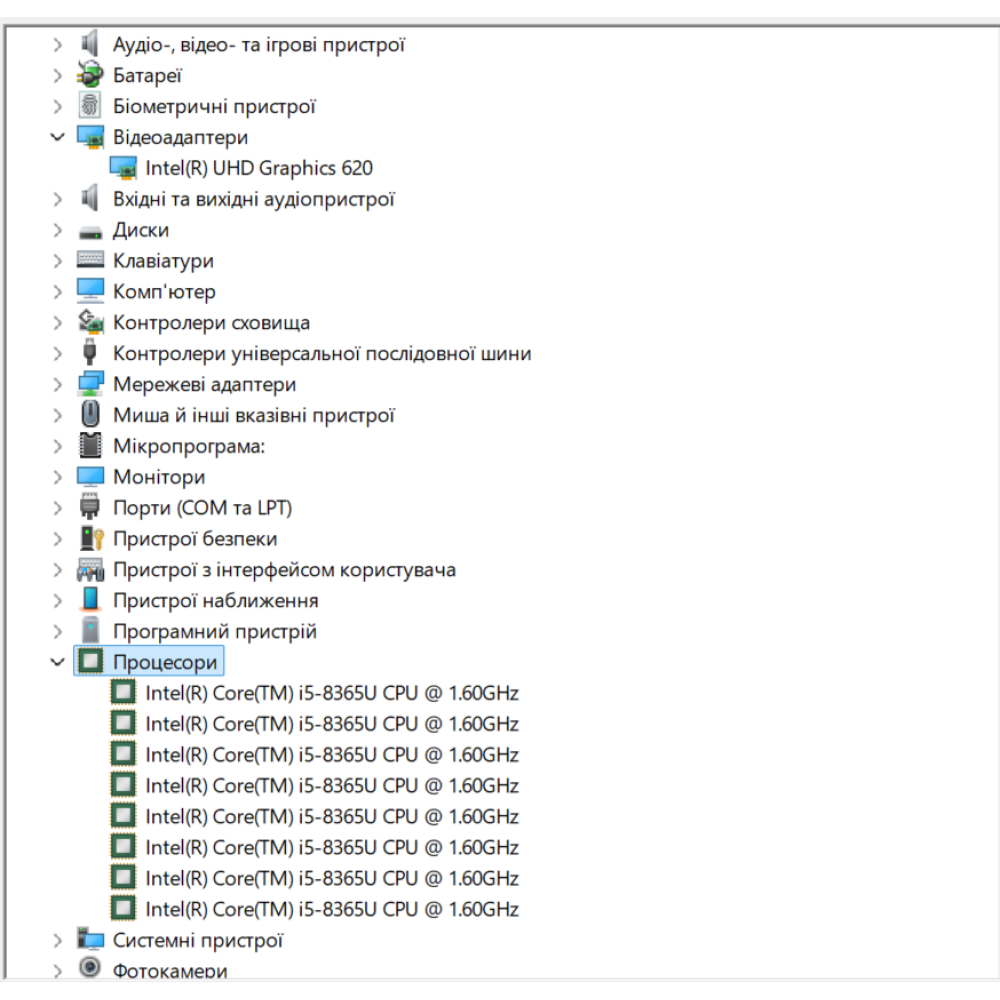The image size is (1000, 1000).
Task: Click the Пристрої безпеки key icon
Action: click(x=90, y=539)
